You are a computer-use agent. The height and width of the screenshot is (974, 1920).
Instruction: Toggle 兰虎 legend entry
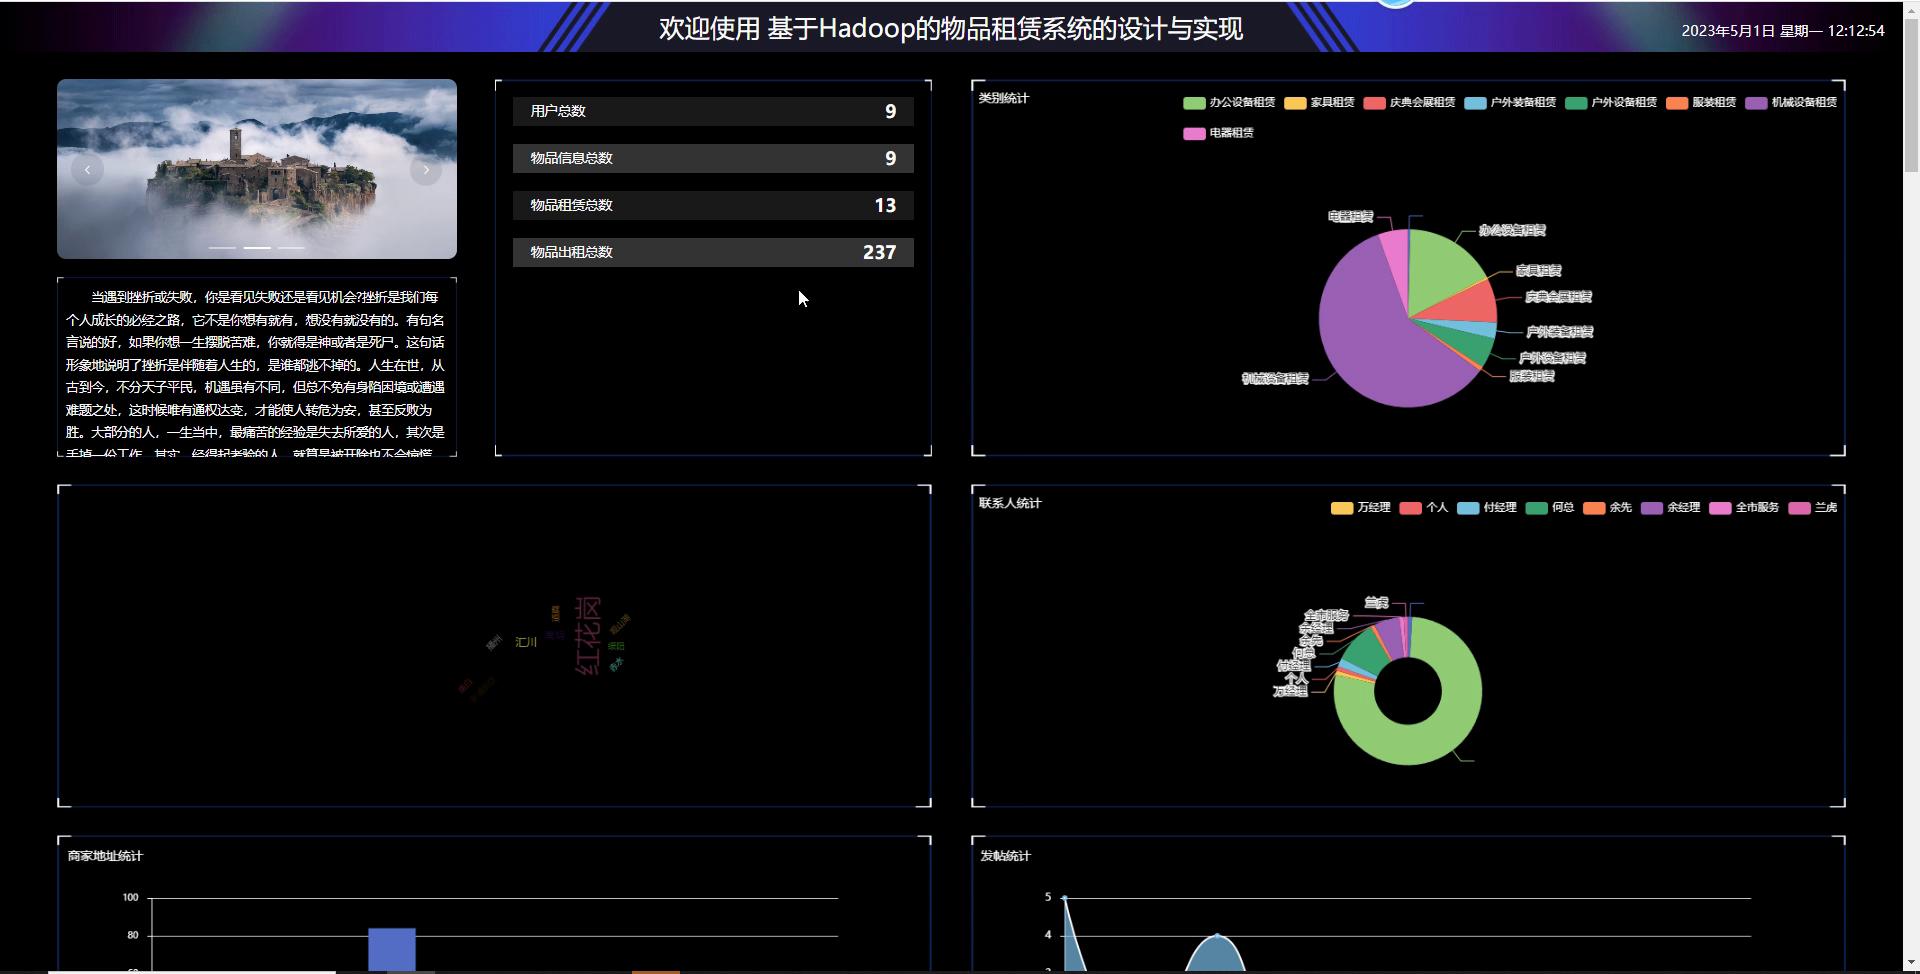coord(1813,508)
